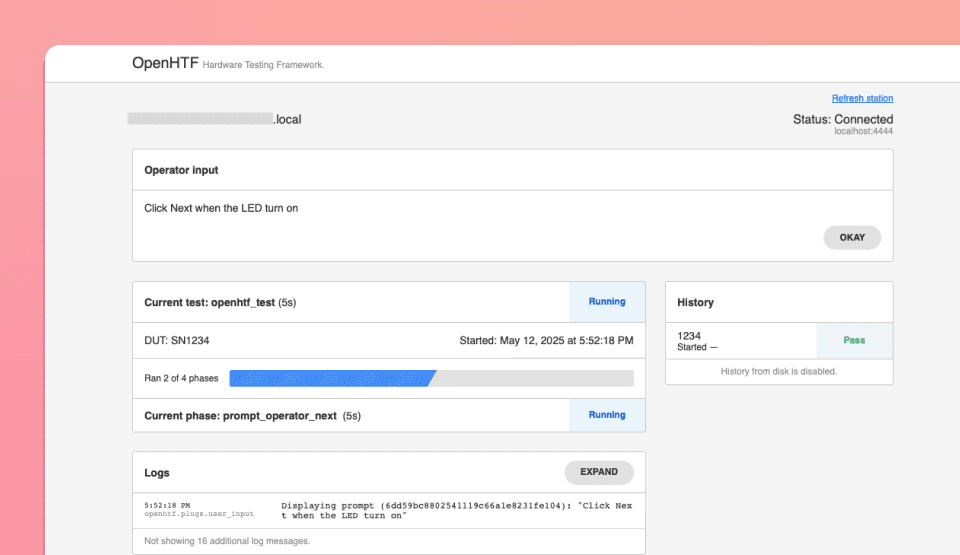Image resolution: width=960 pixels, height=555 pixels.
Task: Expand the Logs panel
Action: coord(599,472)
